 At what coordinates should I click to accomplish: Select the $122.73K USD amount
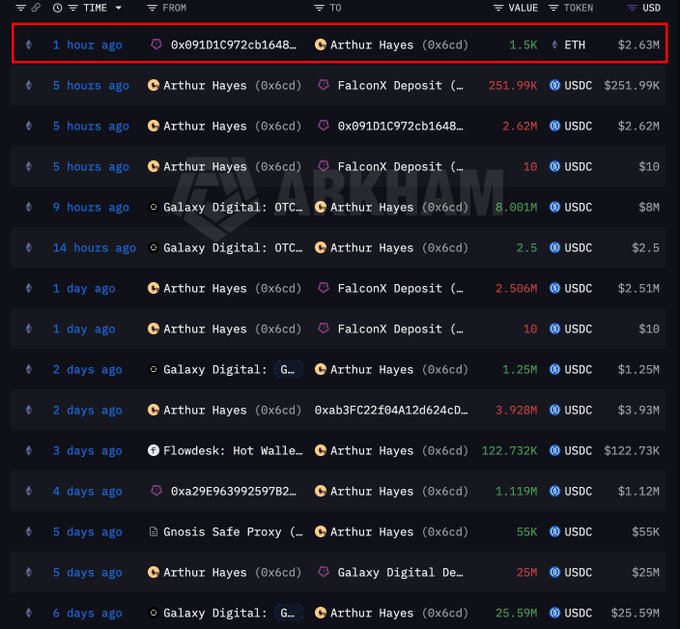click(x=631, y=451)
